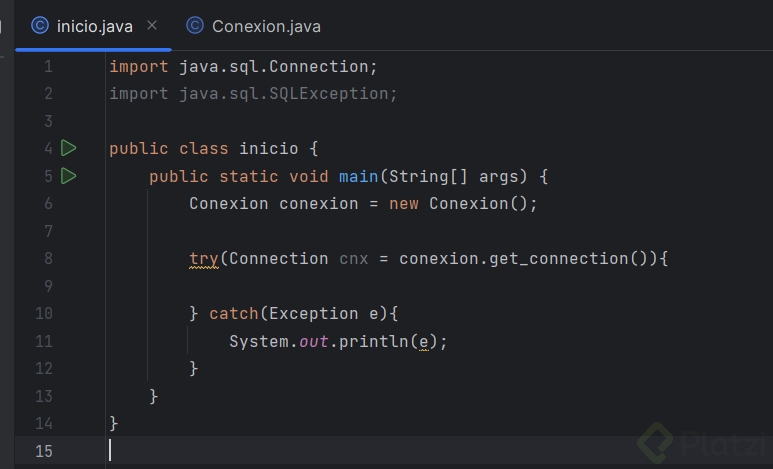This screenshot has height=469, width=773.
Task: Click the closing brace on line 14
Action: coord(114,423)
